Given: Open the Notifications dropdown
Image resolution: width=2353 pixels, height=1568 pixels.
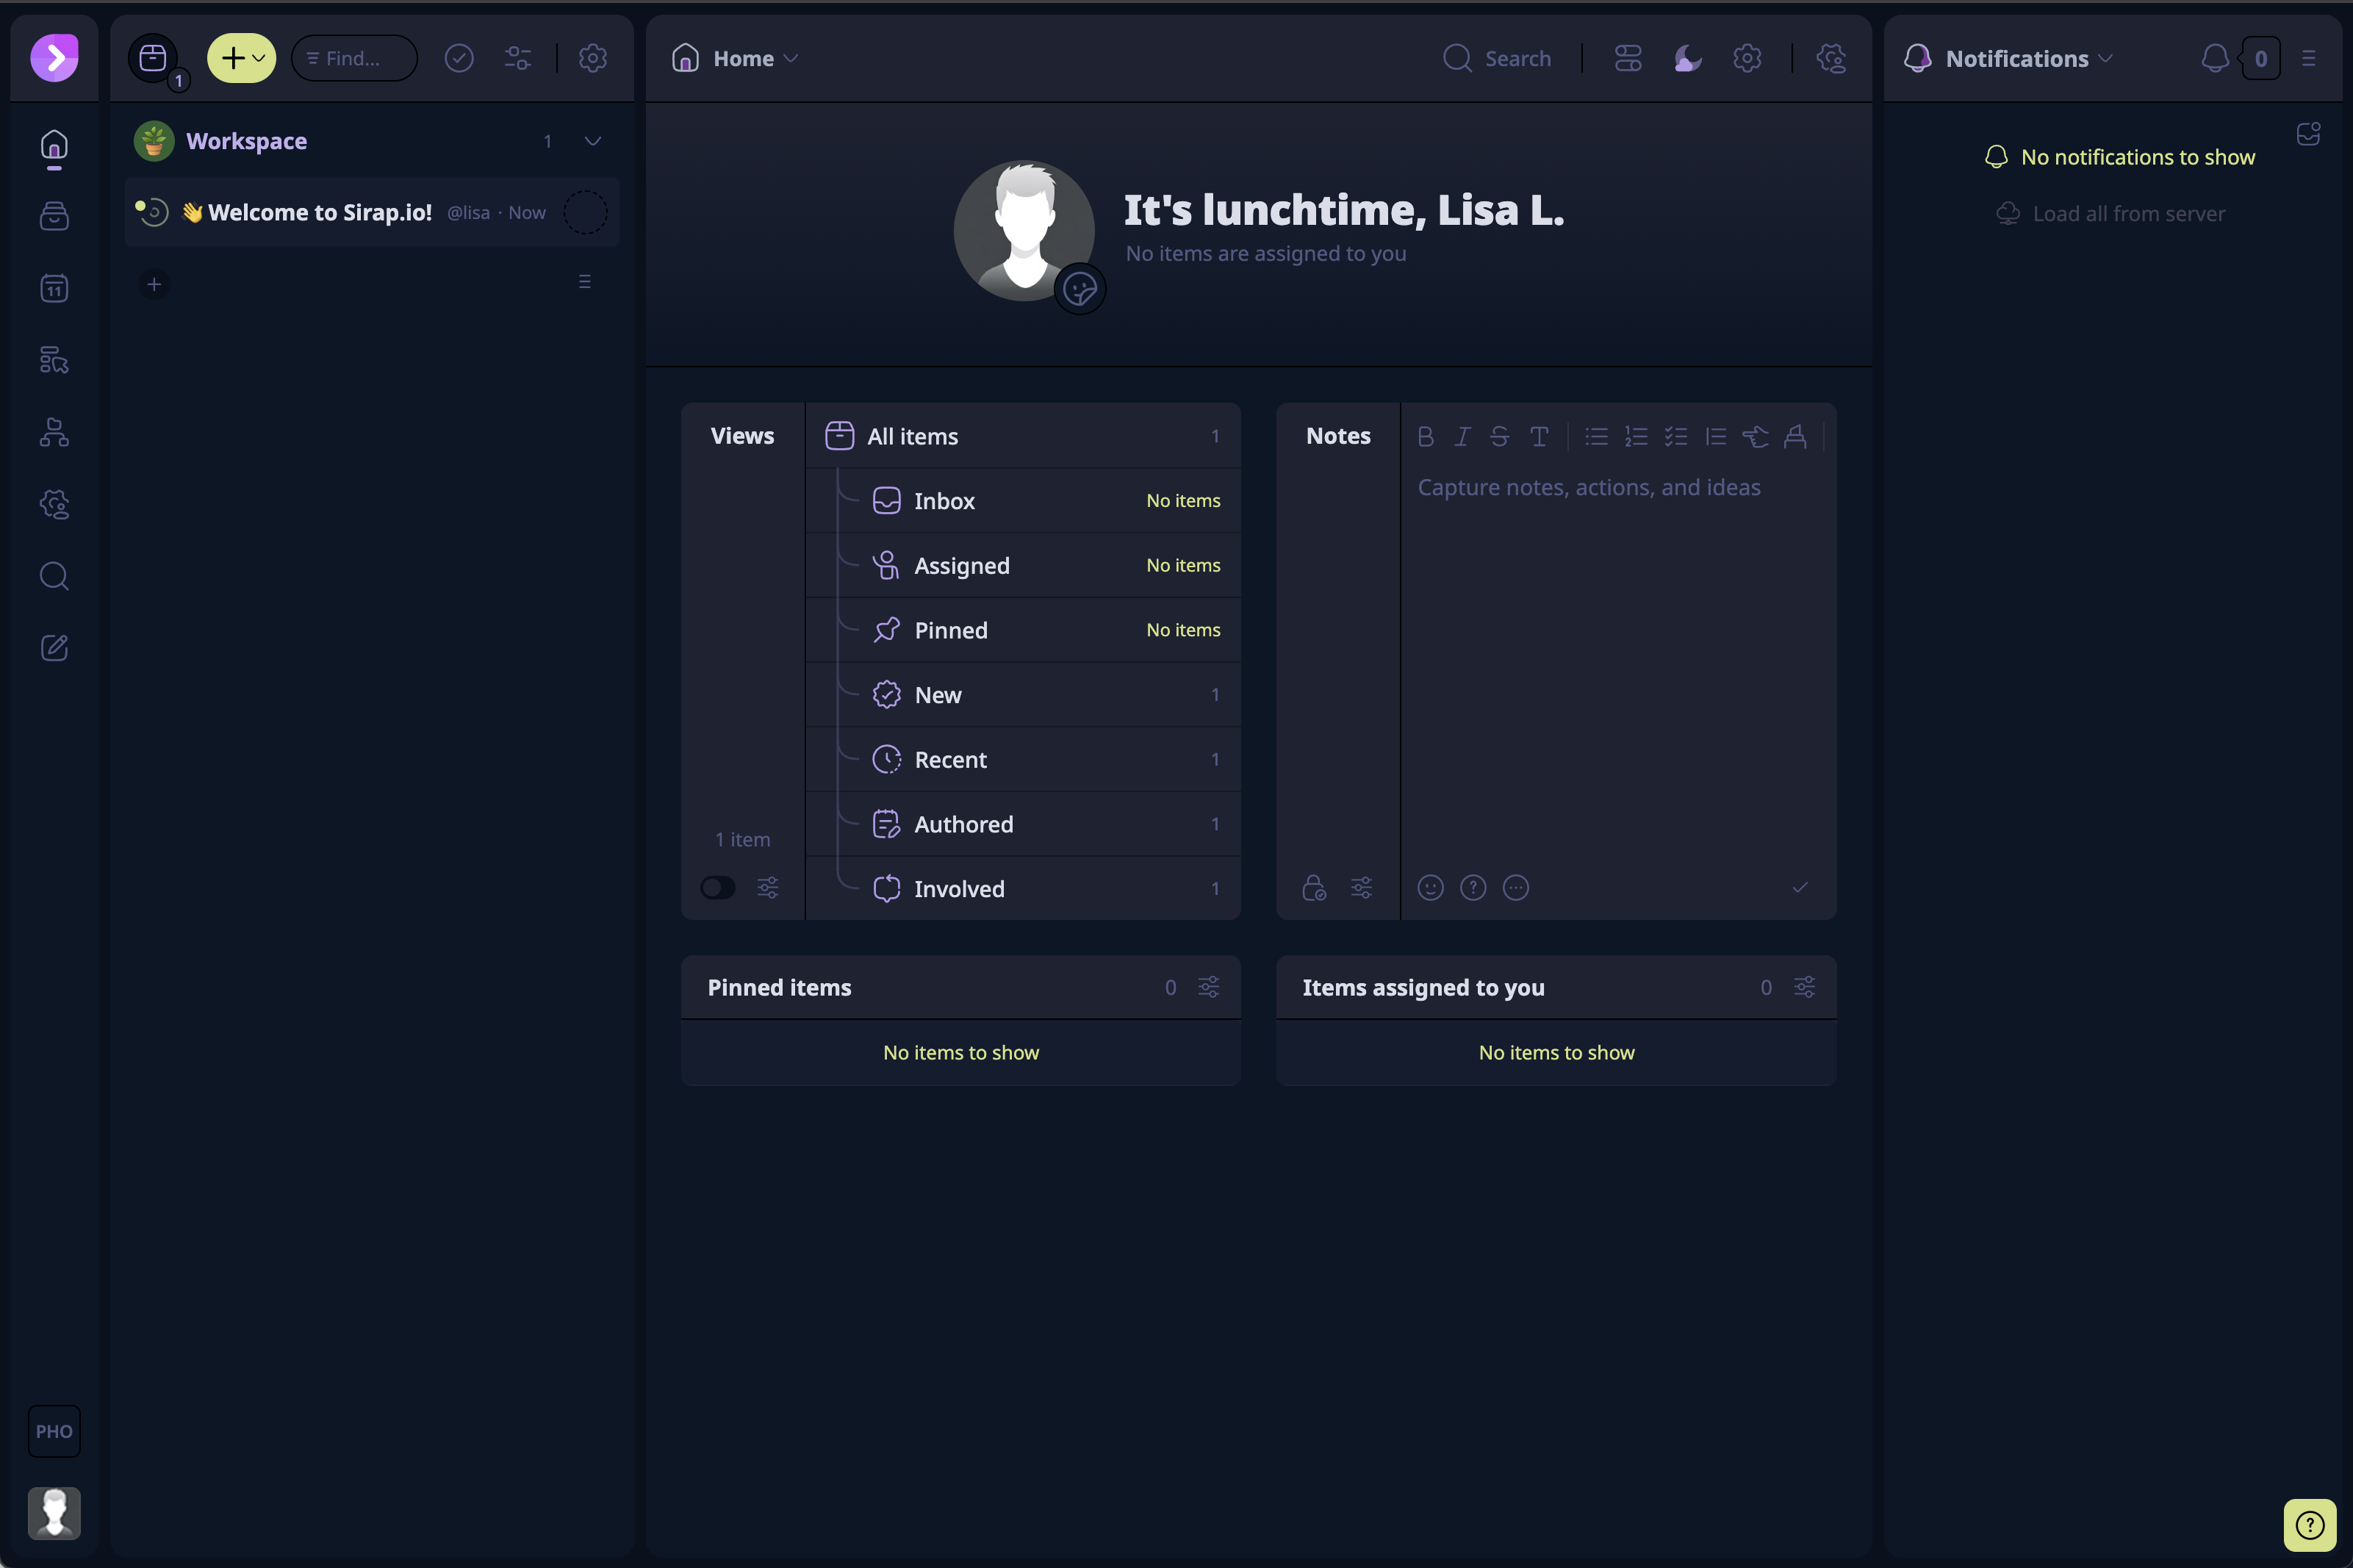Looking at the screenshot, I should (x=2105, y=58).
